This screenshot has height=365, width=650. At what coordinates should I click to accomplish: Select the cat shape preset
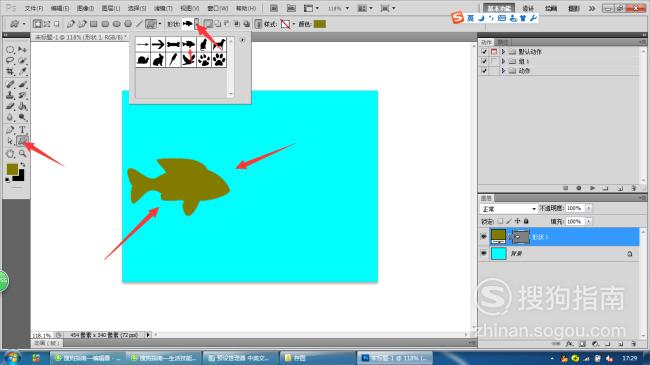click(204, 44)
